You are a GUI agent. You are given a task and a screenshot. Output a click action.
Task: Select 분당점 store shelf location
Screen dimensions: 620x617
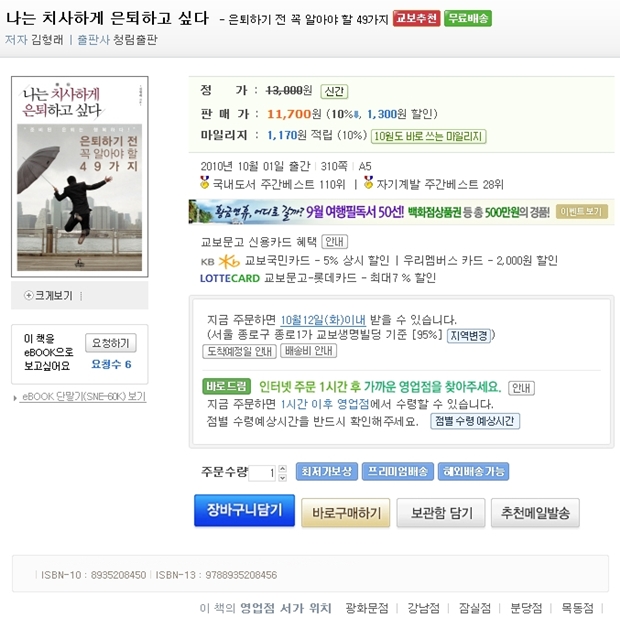[526, 608]
